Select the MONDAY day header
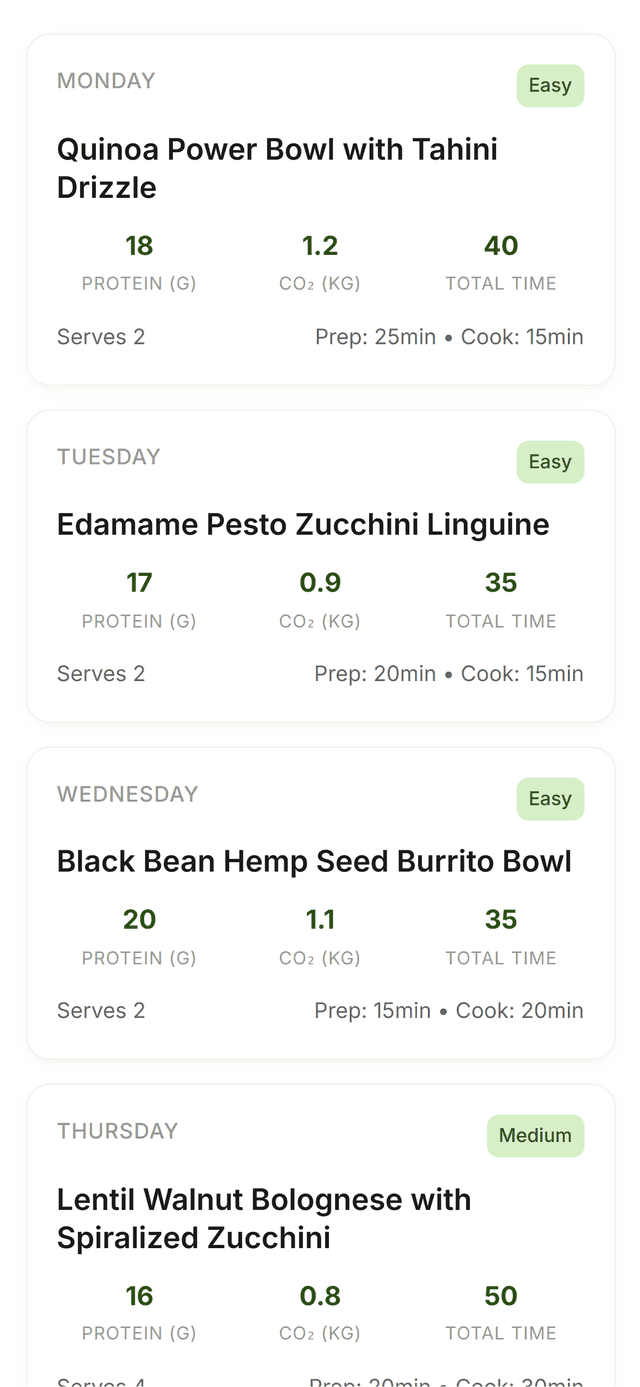Viewport: 640px width, 1387px height. click(x=106, y=80)
